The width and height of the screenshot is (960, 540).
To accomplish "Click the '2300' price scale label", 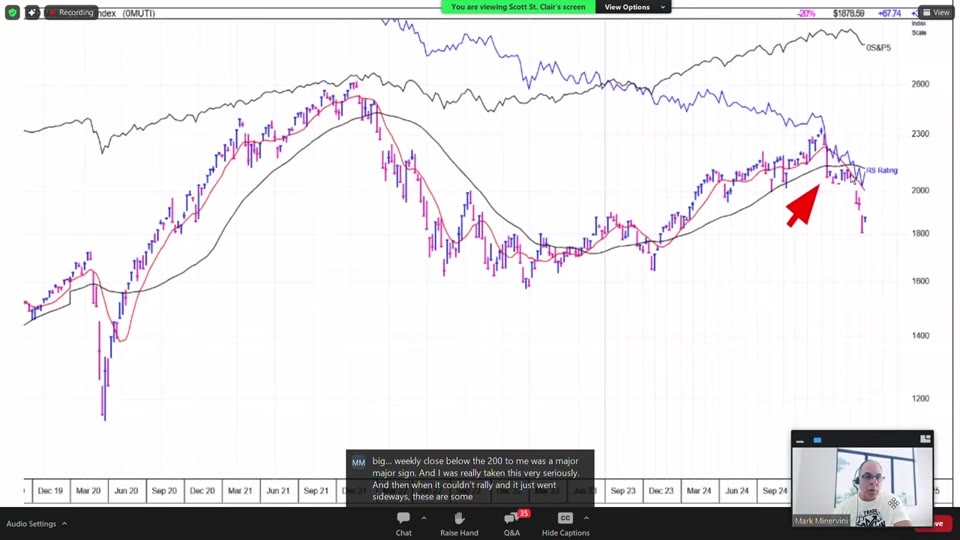I will (920, 134).
